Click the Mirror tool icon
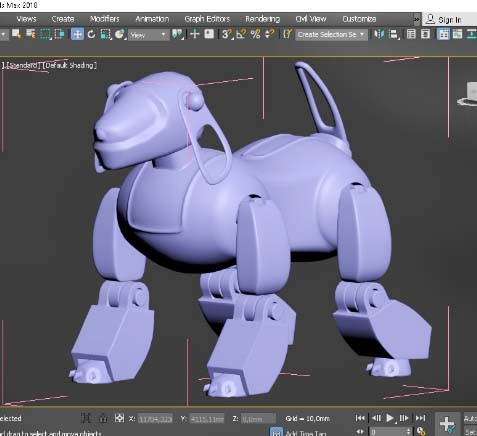 click(x=379, y=34)
